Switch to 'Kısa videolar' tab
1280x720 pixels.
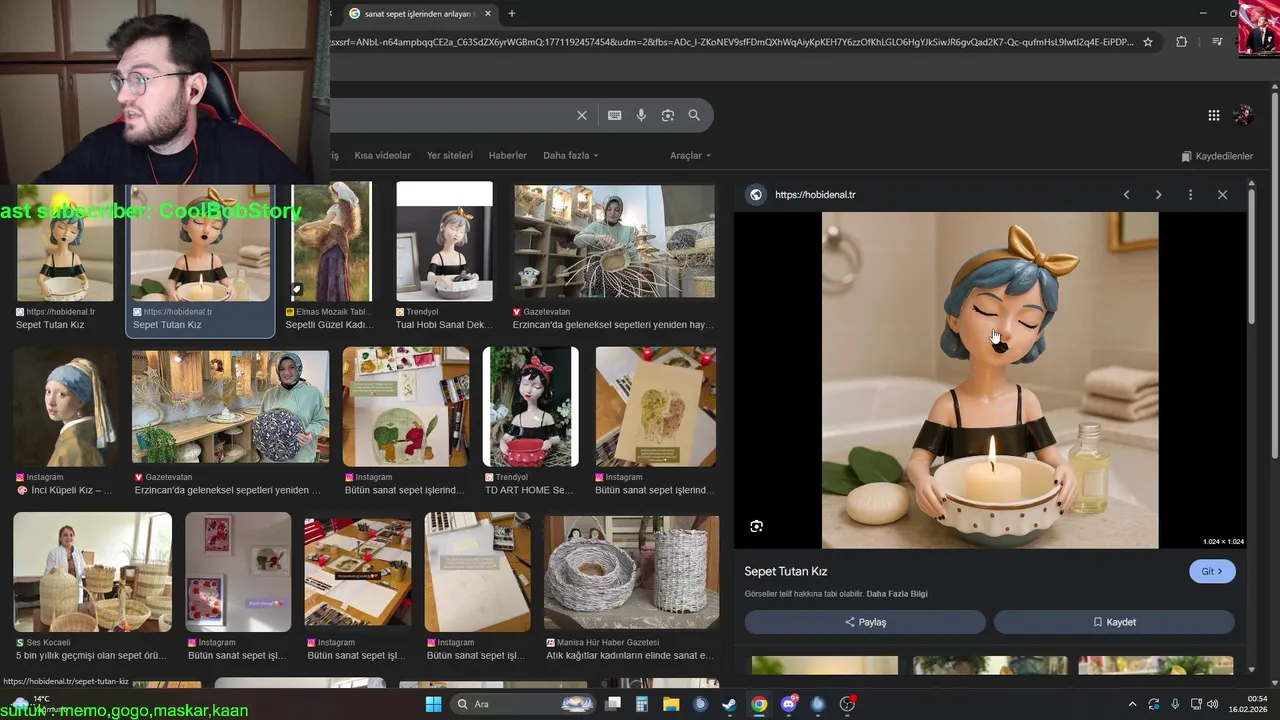point(382,156)
